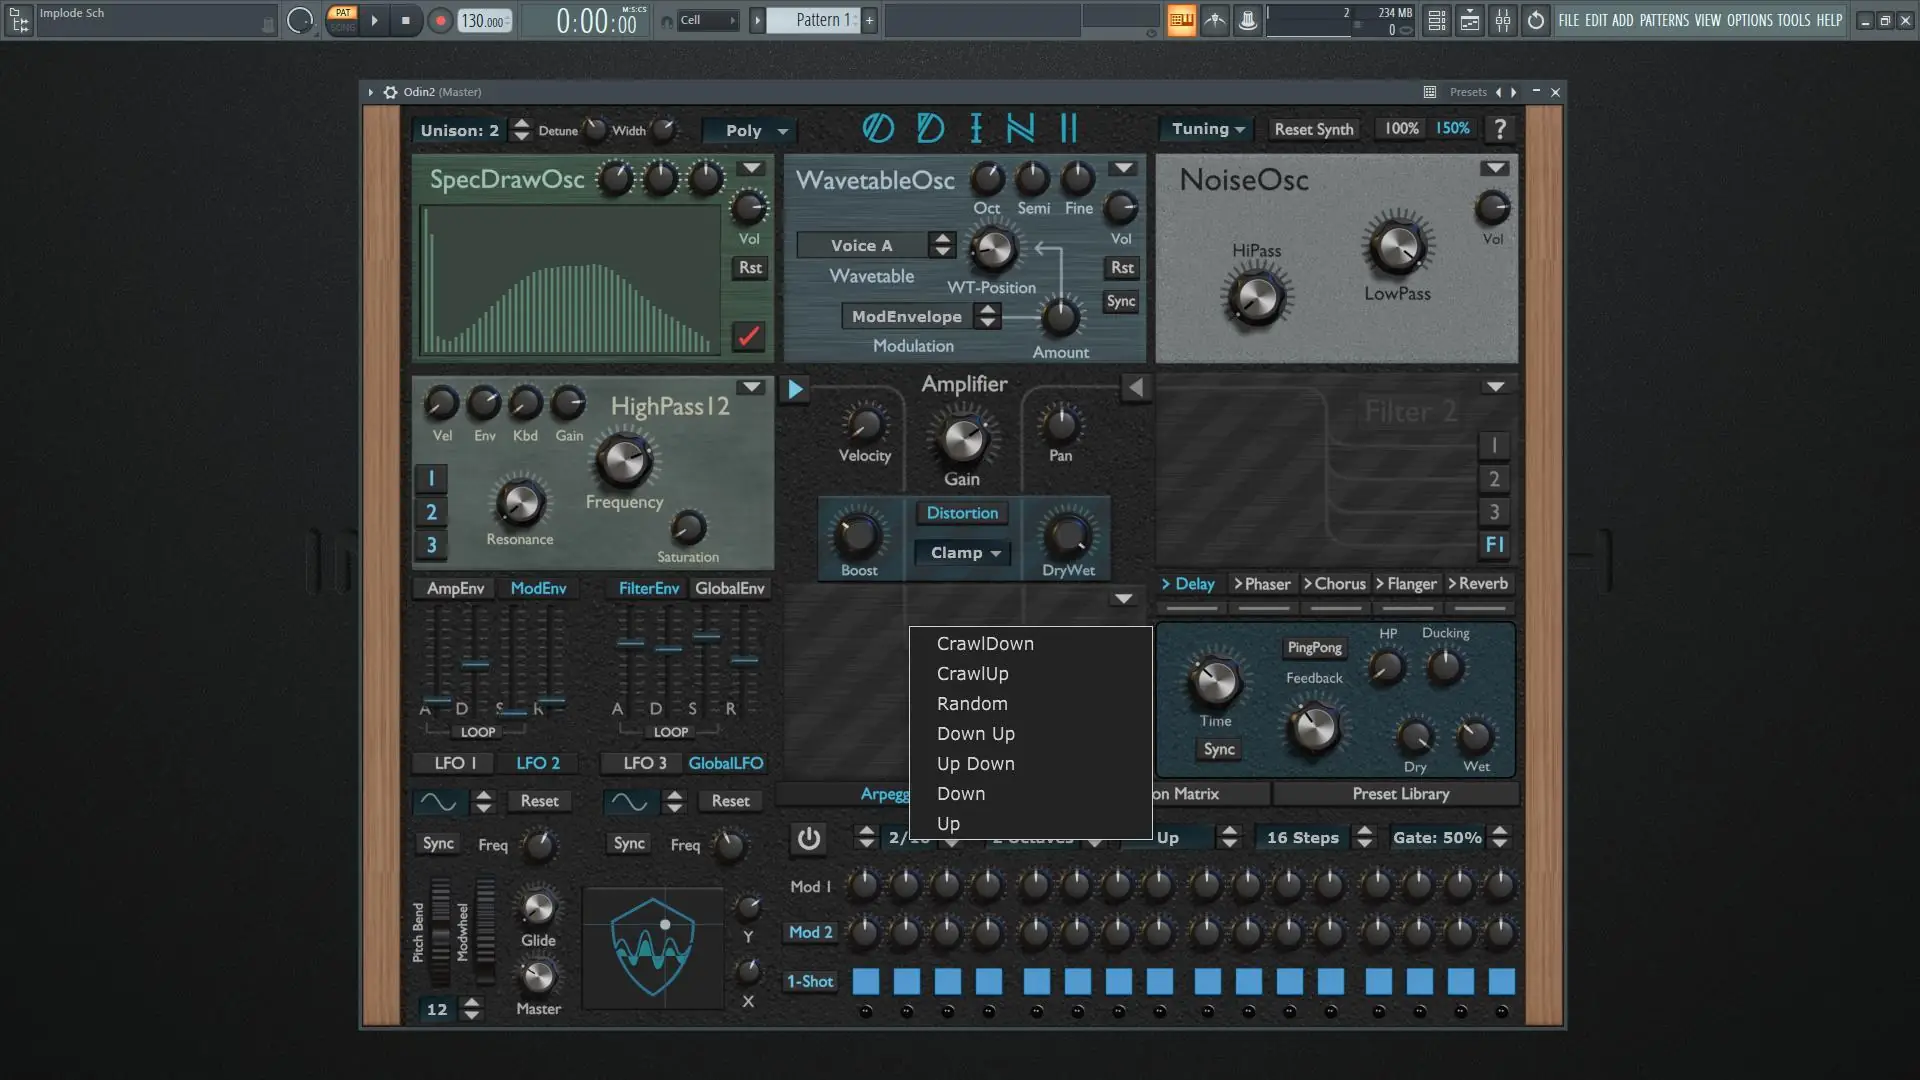Open the Tuning dropdown menu

(x=1207, y=129)
